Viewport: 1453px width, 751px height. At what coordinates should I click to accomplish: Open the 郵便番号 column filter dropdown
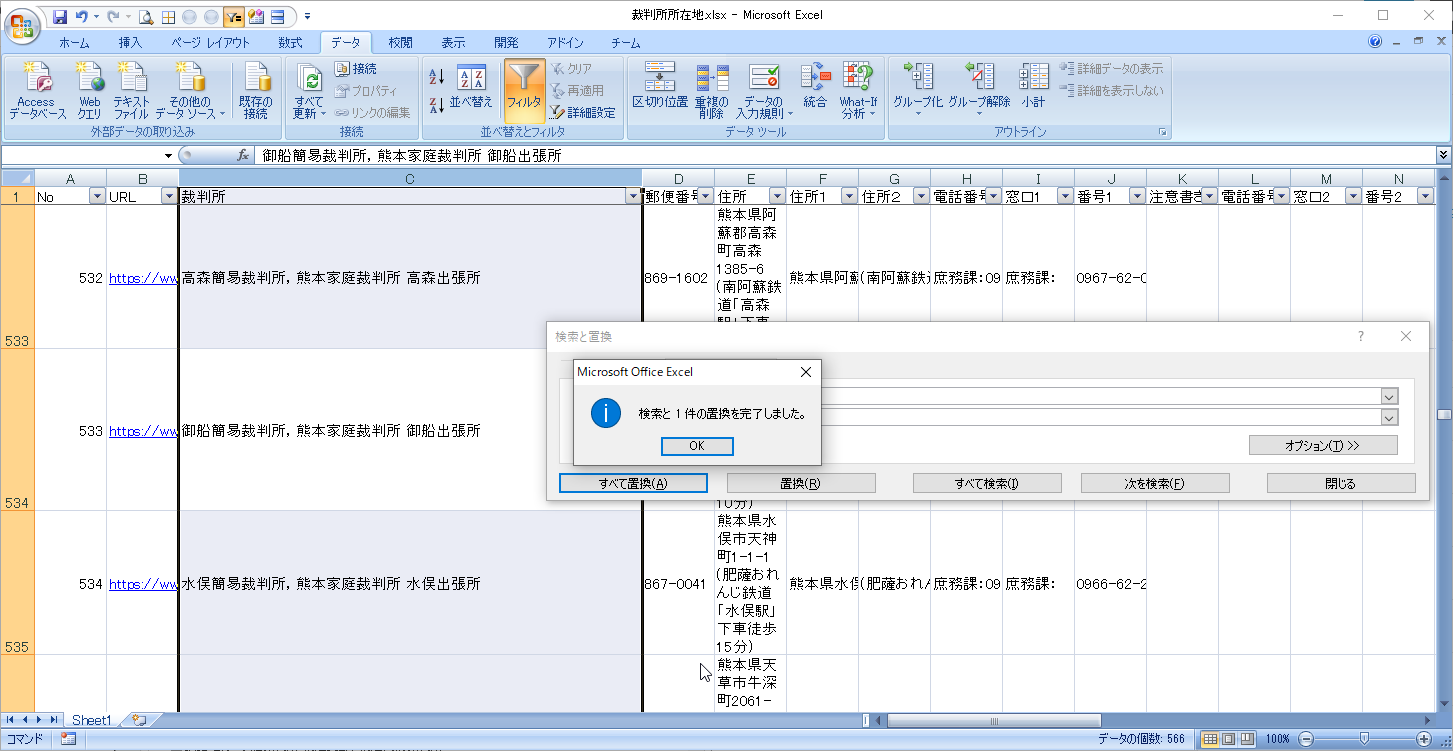coord(705,197)
